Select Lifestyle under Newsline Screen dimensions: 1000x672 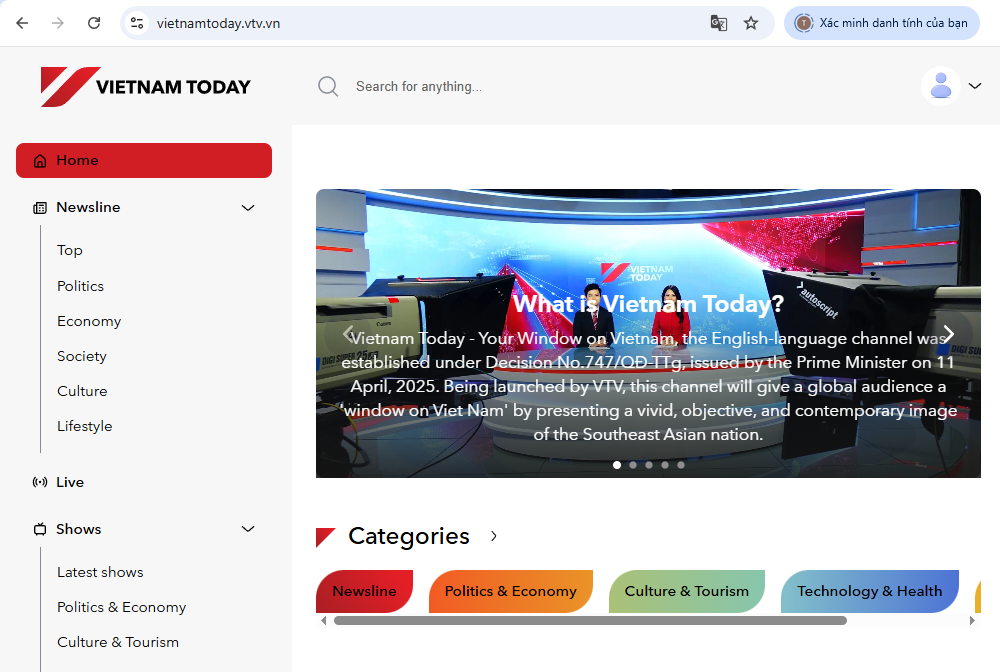click(84, 427)
